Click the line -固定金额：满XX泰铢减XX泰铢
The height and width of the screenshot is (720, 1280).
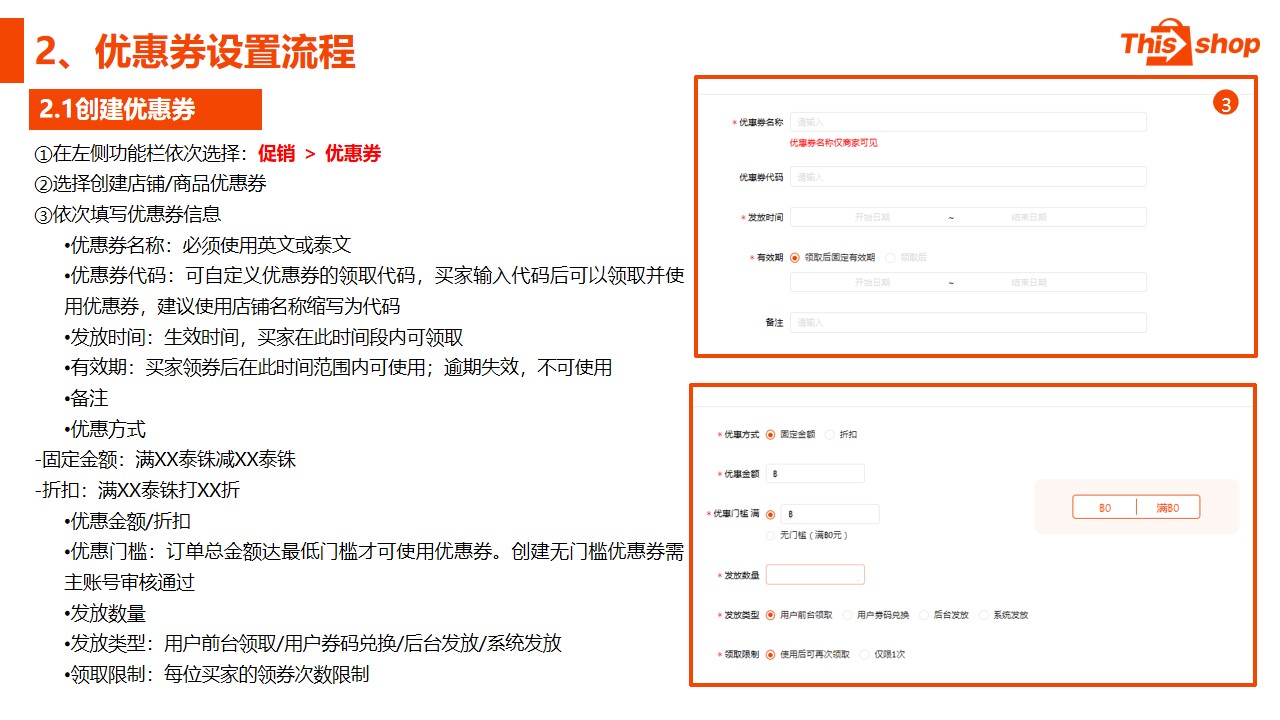coord(166,460)
